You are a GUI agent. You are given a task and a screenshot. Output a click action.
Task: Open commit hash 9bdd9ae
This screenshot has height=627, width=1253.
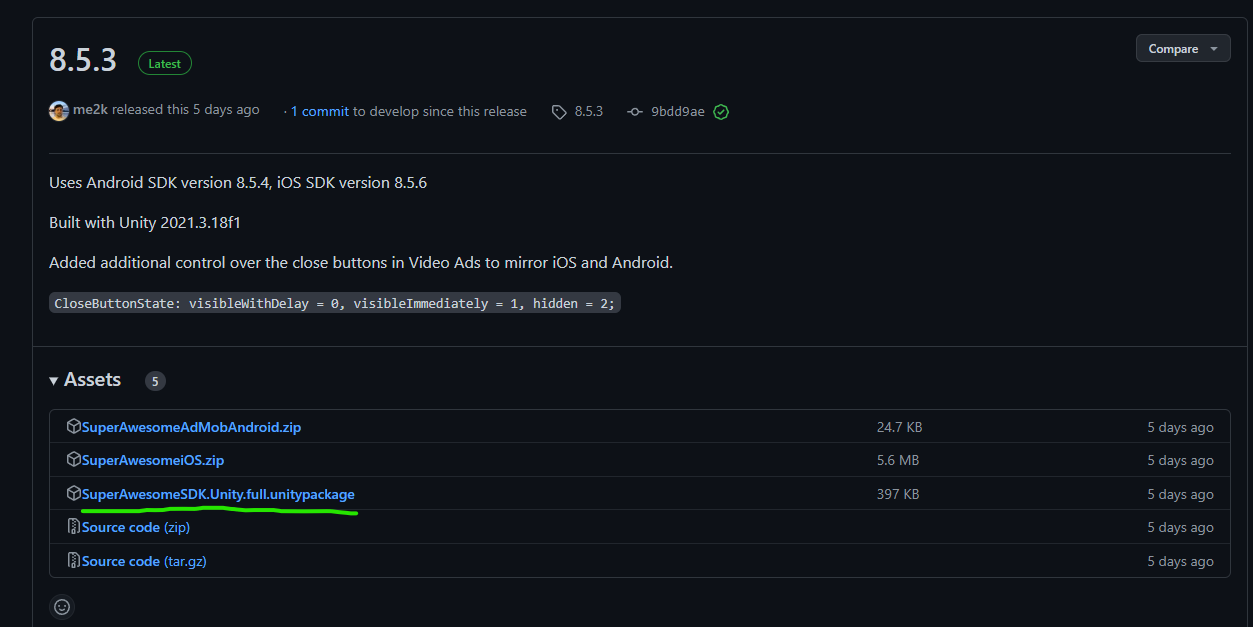click(x=677, y=112)
